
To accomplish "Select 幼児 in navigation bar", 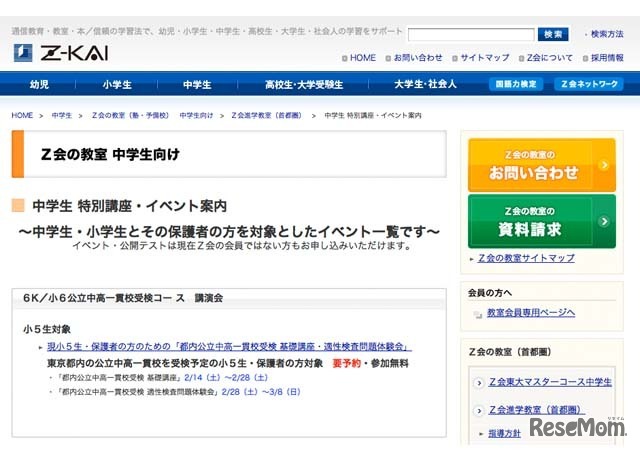I will tap(39, 85).
